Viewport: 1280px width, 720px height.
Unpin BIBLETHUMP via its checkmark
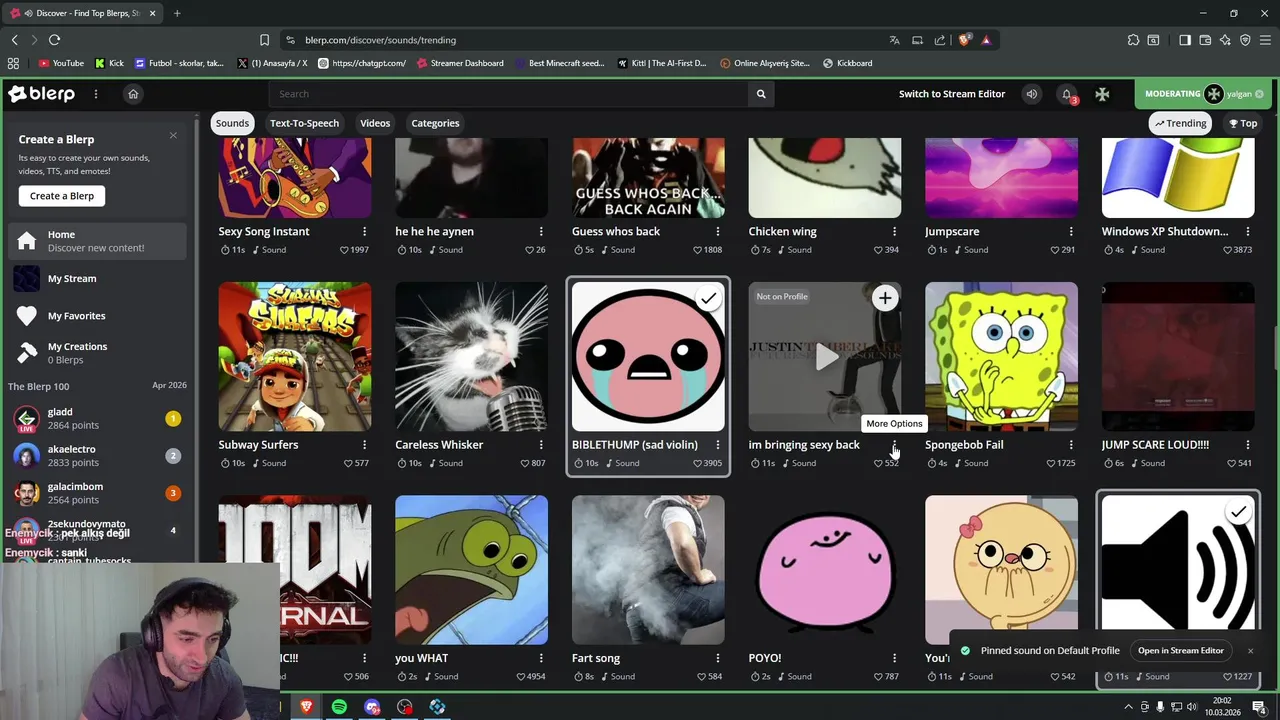tap(708, 298)
